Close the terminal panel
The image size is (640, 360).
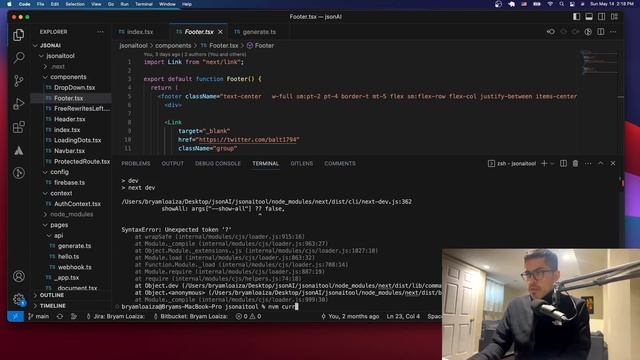pos(613,163)
